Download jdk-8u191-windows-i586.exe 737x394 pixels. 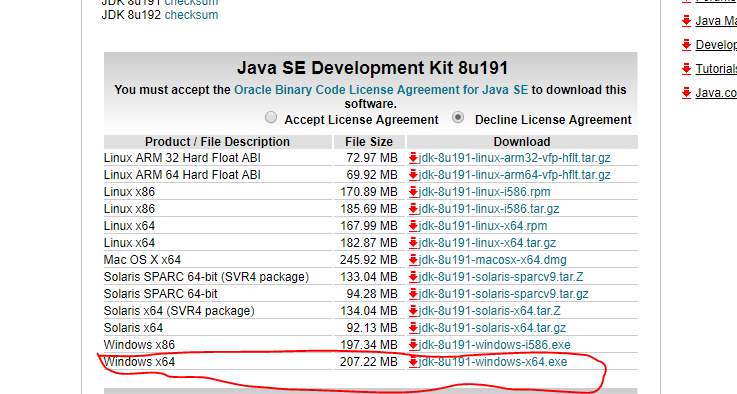[494, 345]
